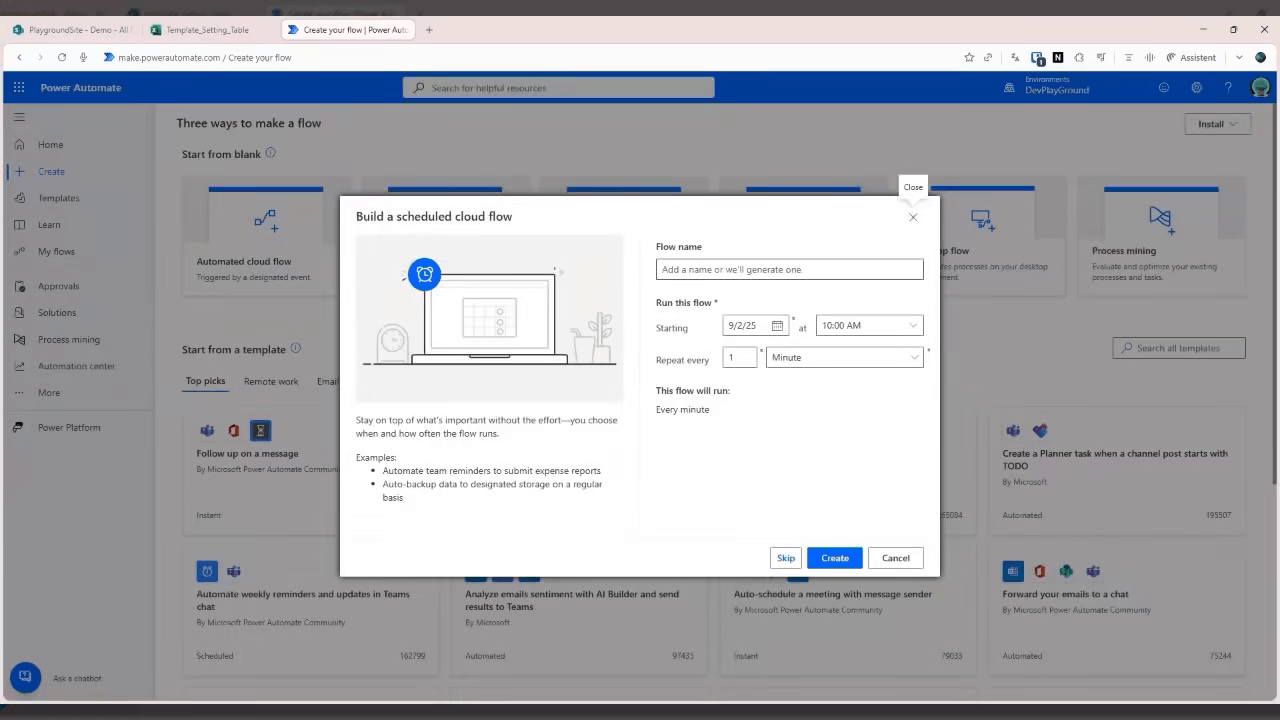1280x720 pixels.
Task: Open the Settings gear icon
Action: (1196, 88)
